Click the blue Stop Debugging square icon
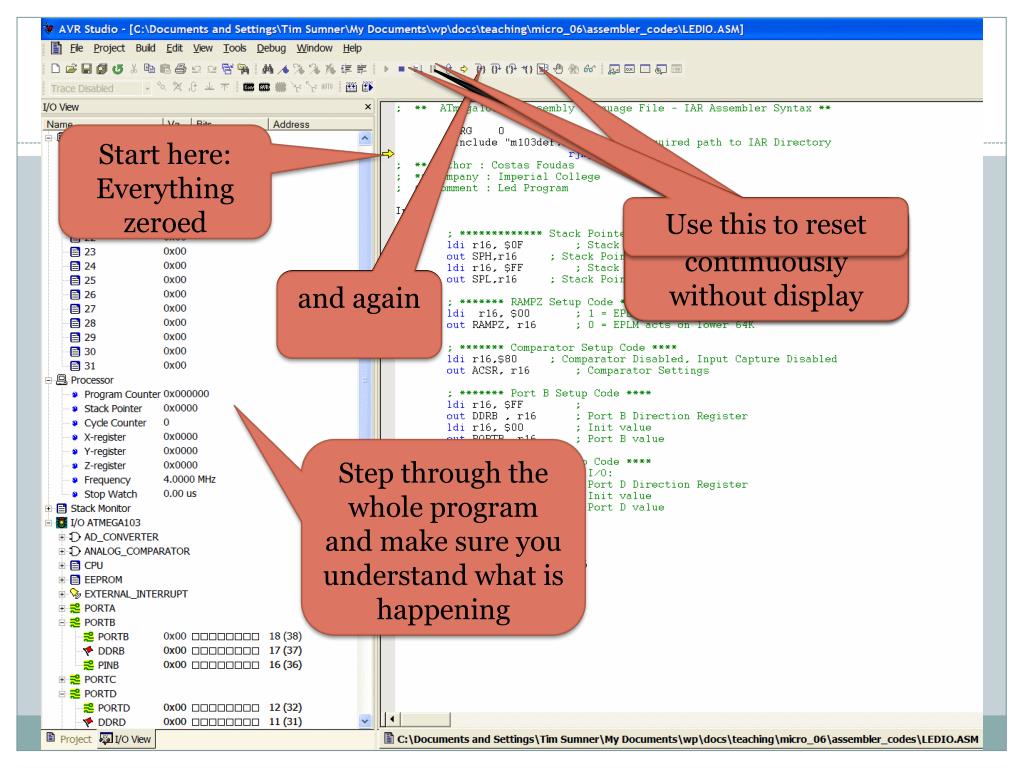This screenshot has width=1024, height=768. pyautogui.click(x=401, y=69)
